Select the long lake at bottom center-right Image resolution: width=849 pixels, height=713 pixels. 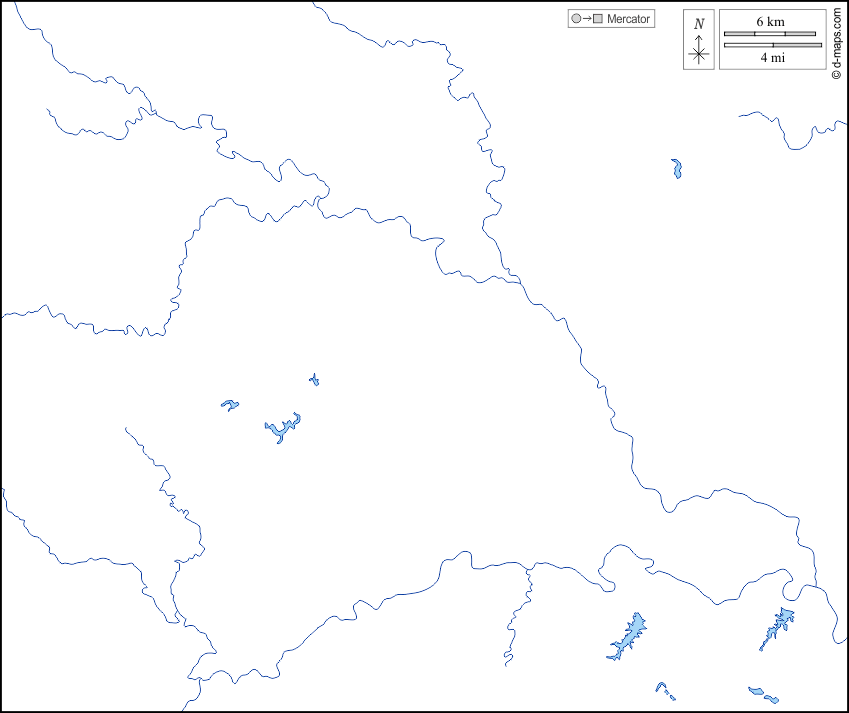click(627, 637)
